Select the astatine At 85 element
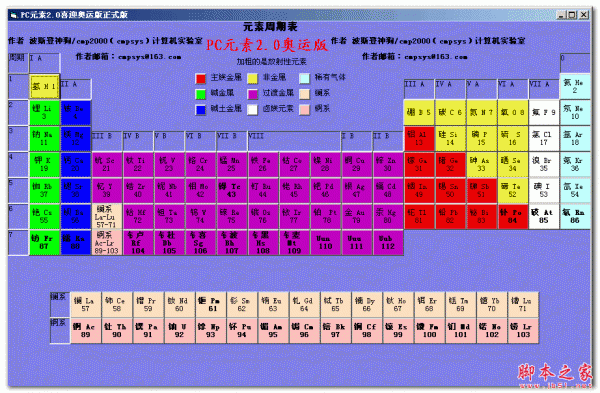600x393 pixels. point(544,217)
